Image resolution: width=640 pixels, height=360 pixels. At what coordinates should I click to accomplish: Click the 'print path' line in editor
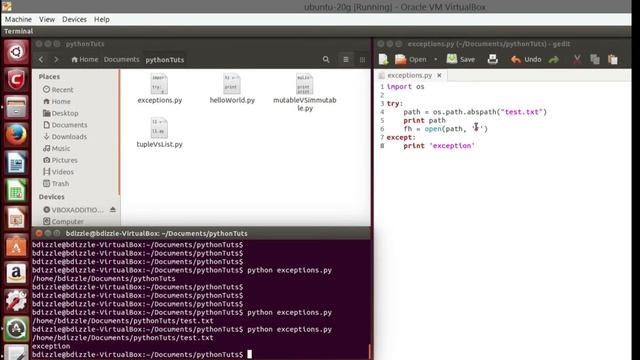[x=424, y=120]
